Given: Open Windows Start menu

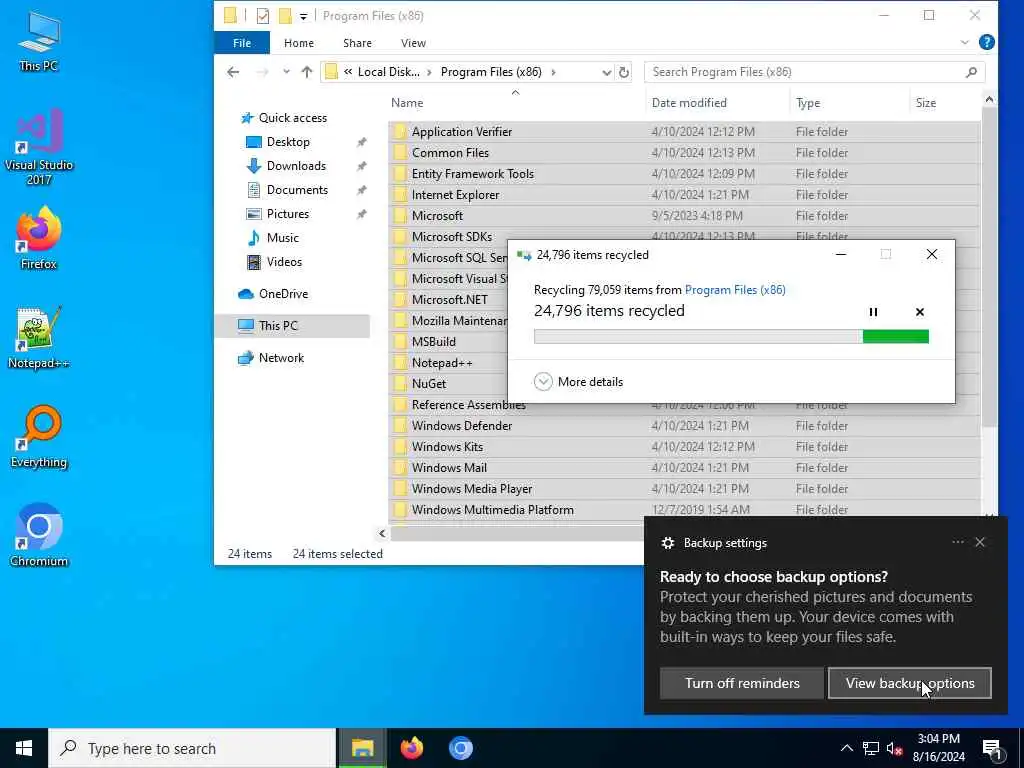Looking at the screenshot, I should (x=24, y=748).
